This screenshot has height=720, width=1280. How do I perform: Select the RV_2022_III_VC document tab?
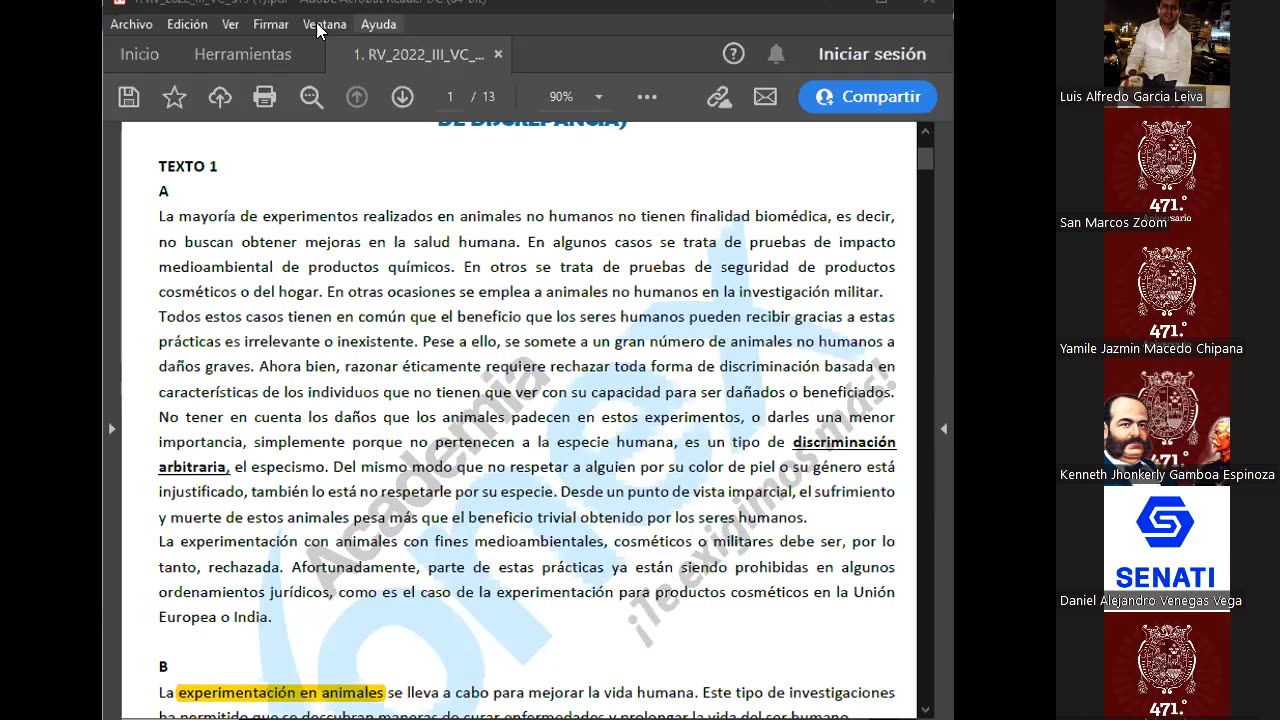[x=418, y=54]
